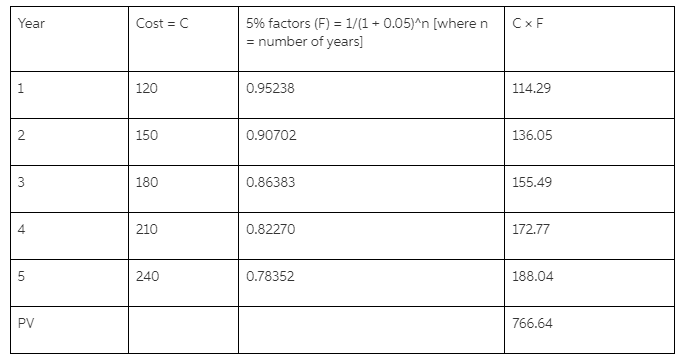Click the 5% factors formula header cell
Viewport: 697px width, 364px height.
click(371, 39)
